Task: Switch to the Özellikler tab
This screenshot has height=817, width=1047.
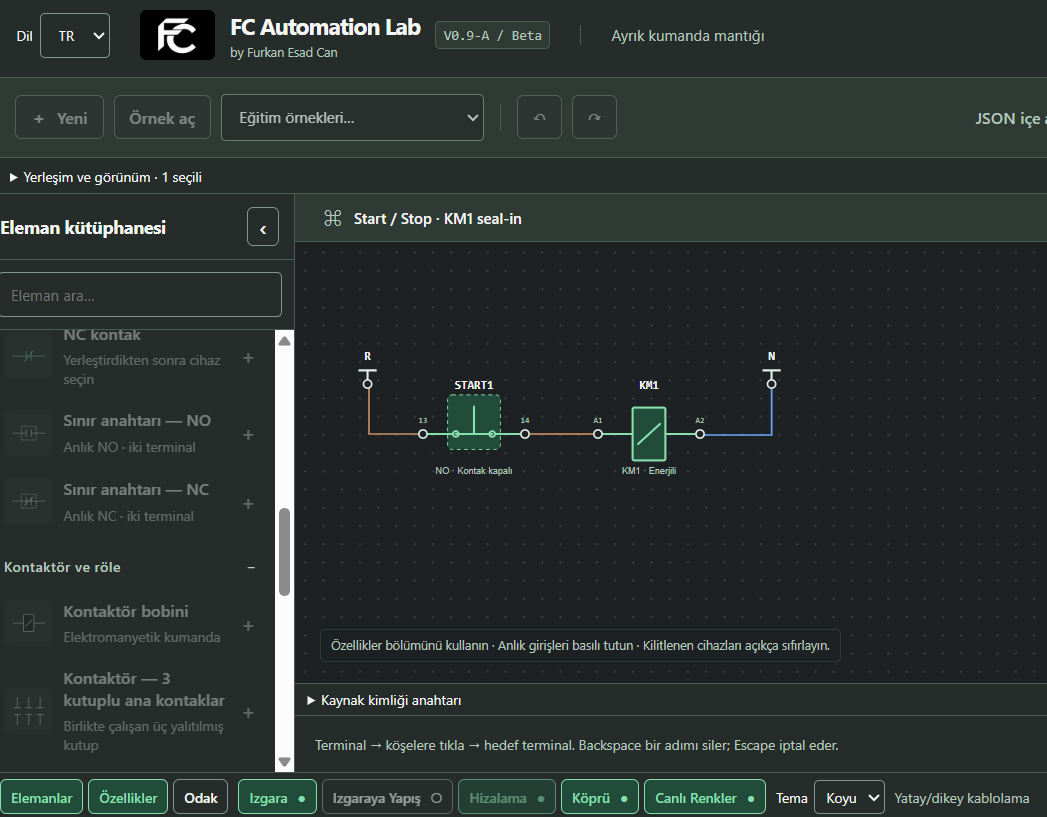Action: (128, 798)
